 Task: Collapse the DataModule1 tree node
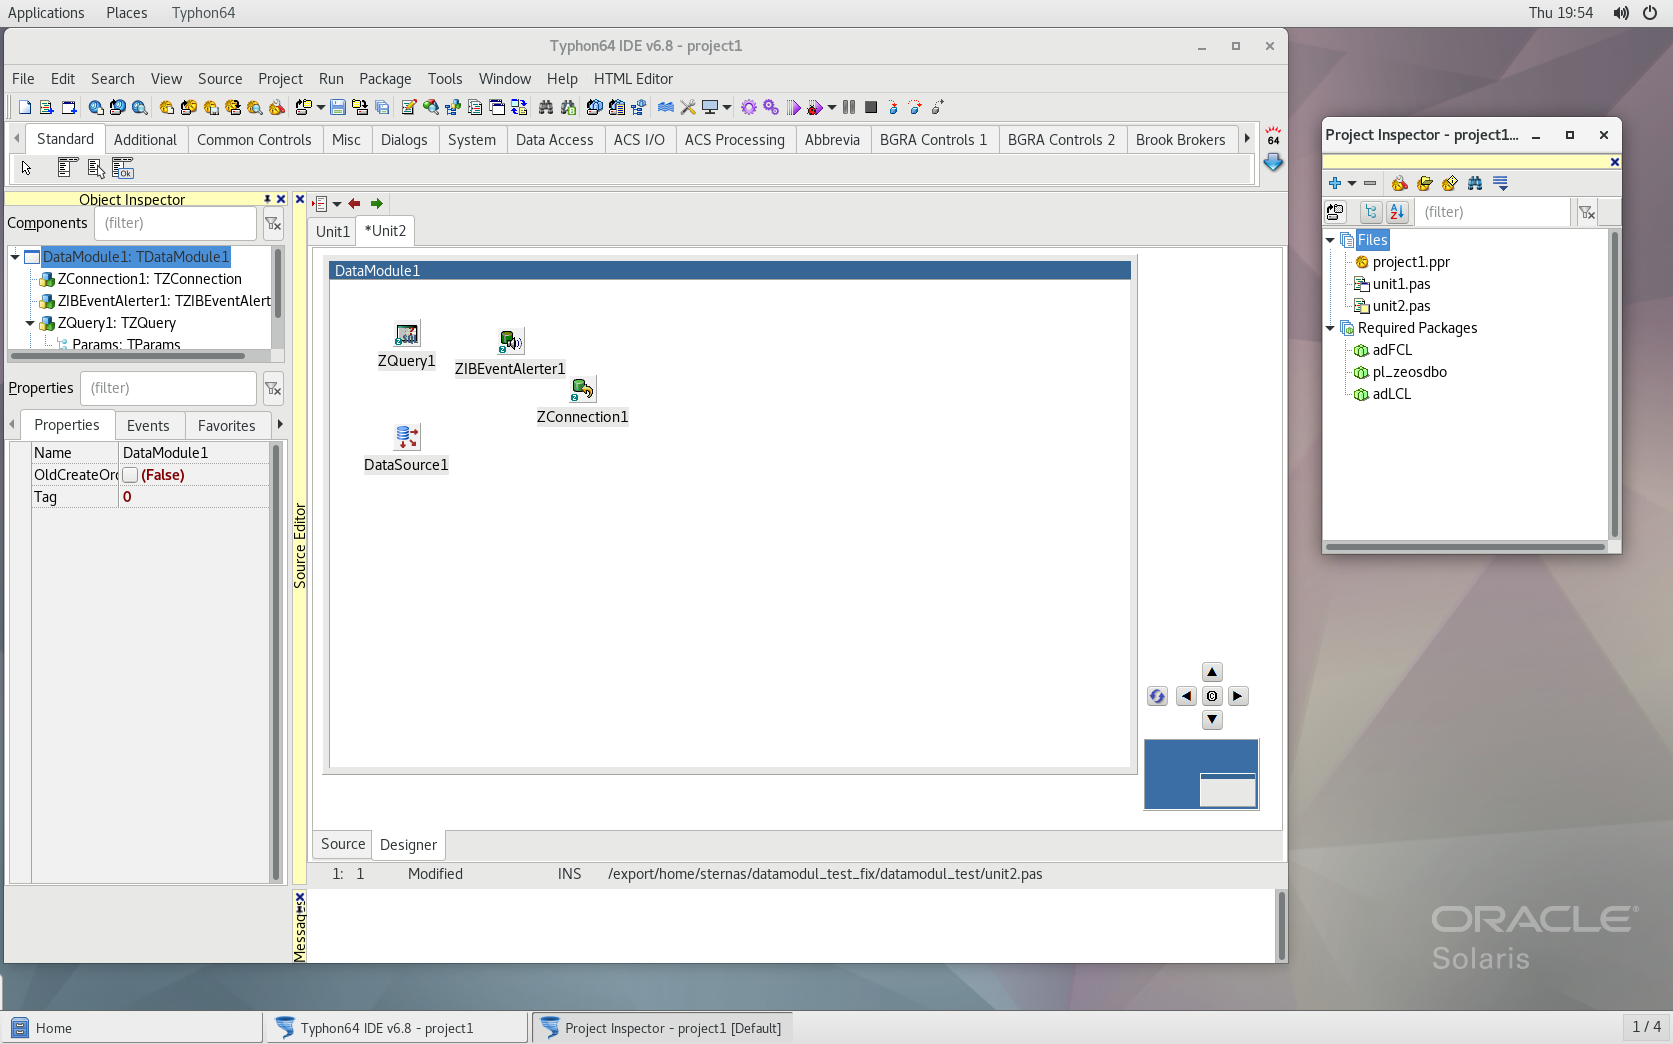pos(15,257)
